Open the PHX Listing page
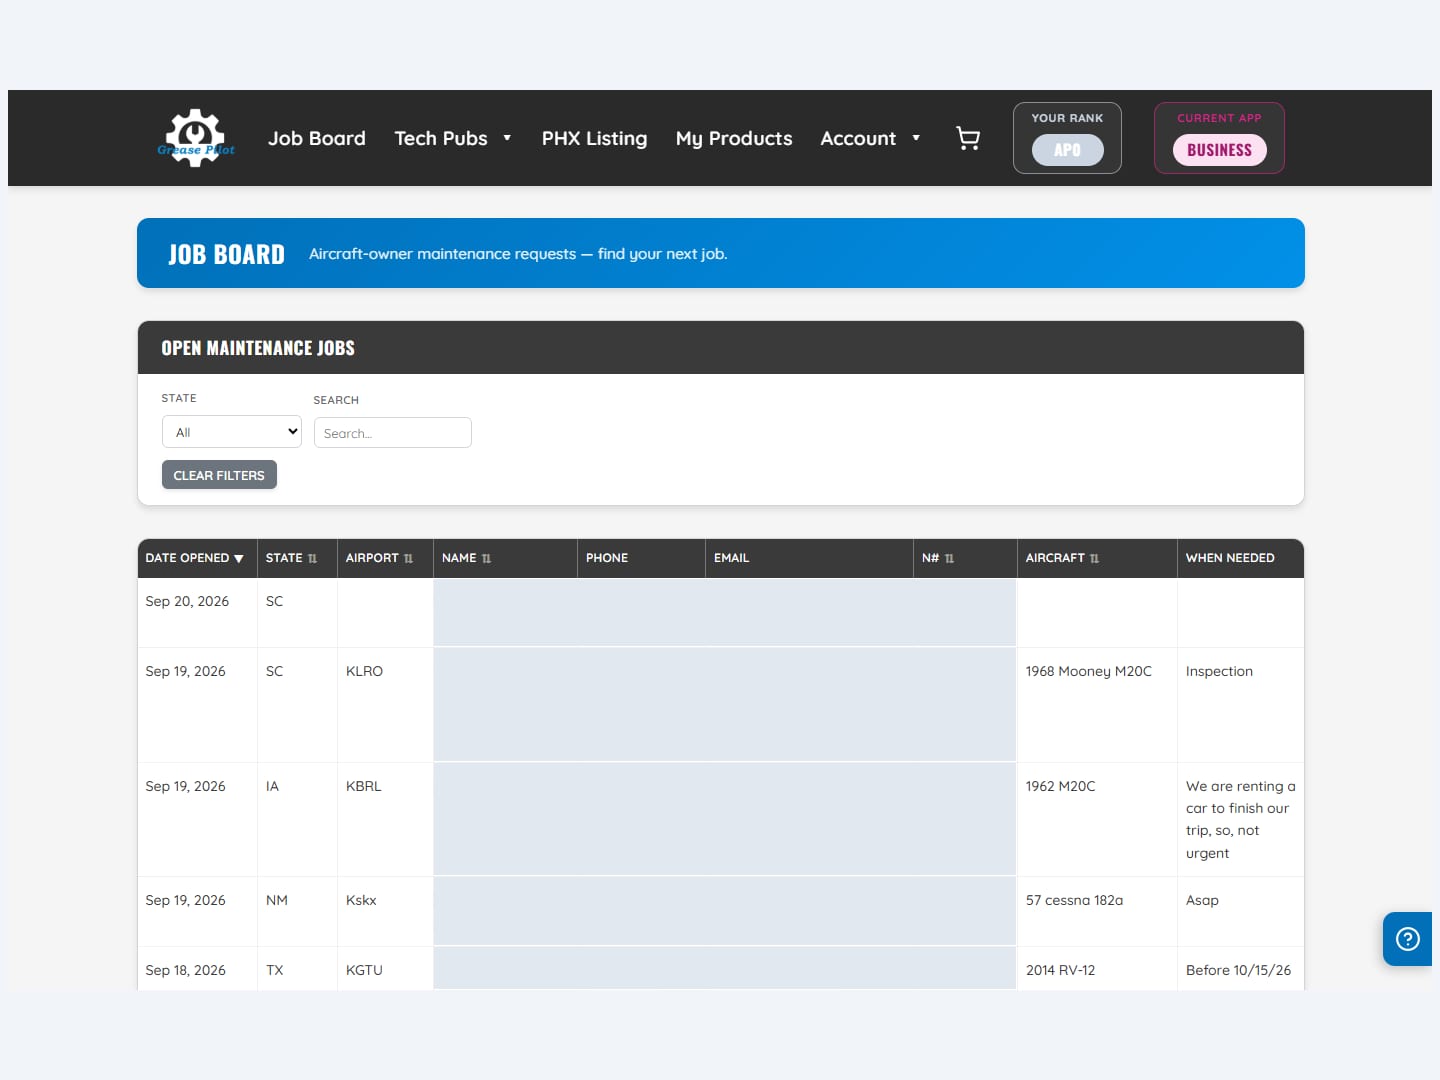 594,138
